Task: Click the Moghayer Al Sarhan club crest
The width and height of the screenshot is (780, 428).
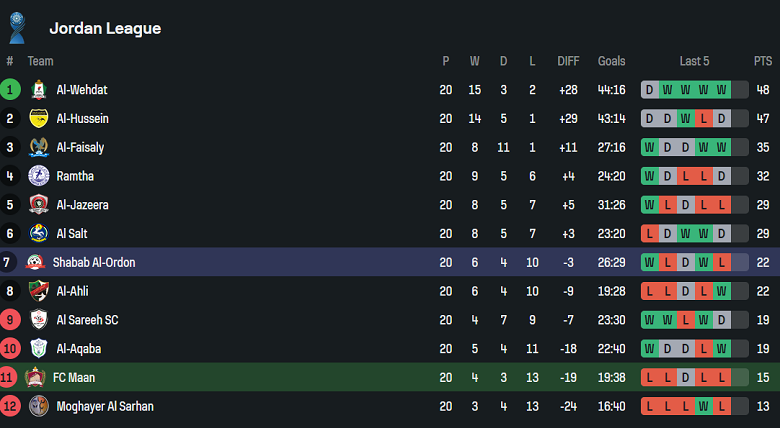Action: [x=39, y=407]
